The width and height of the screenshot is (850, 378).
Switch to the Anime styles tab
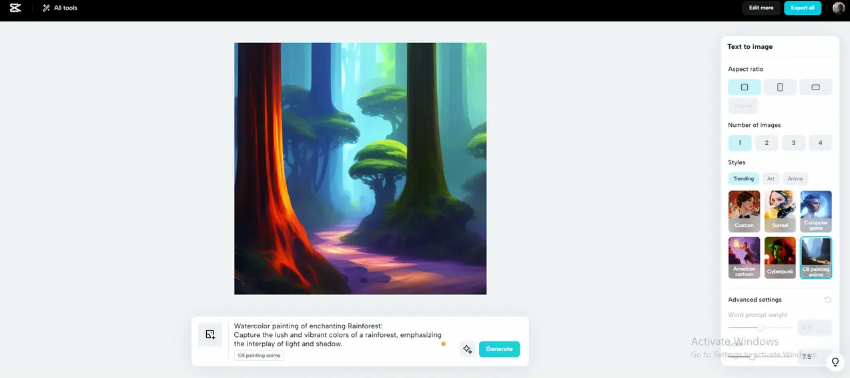795,178
